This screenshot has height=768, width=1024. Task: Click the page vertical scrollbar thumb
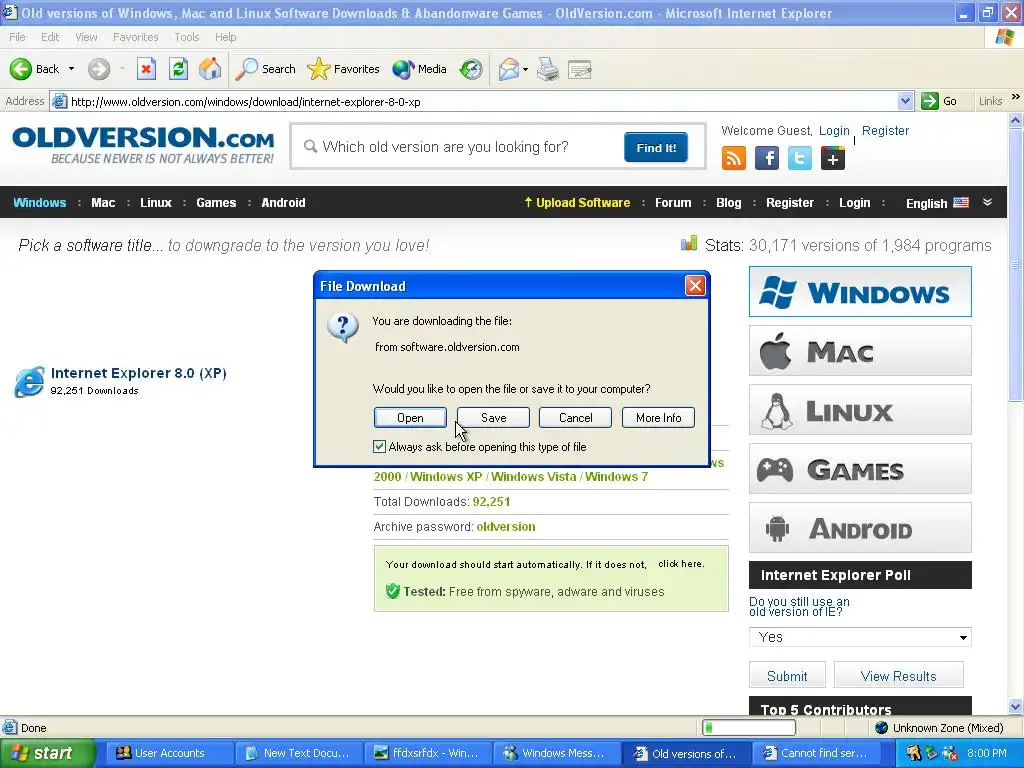coord(1016,264)
